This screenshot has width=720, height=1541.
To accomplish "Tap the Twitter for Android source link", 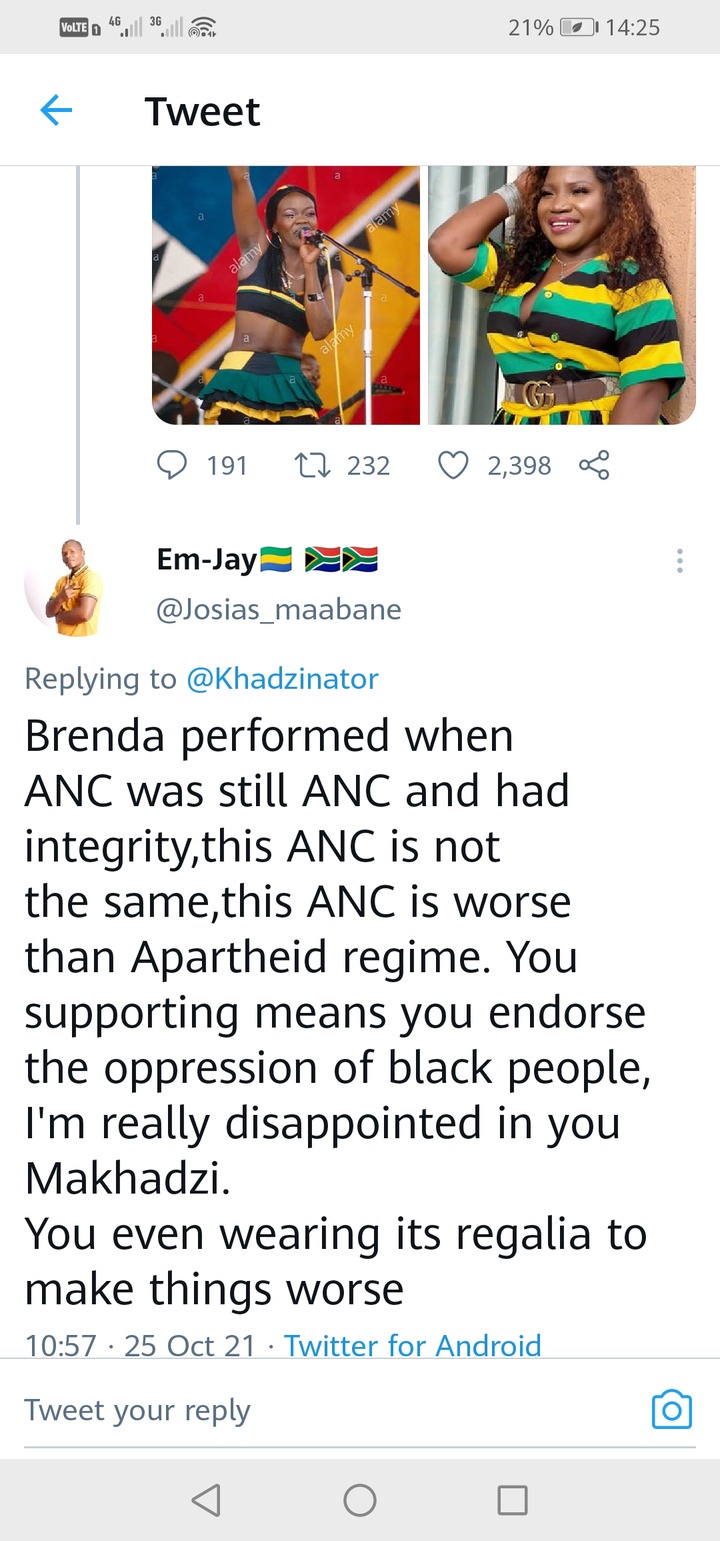I will [x=412, y=1345].
